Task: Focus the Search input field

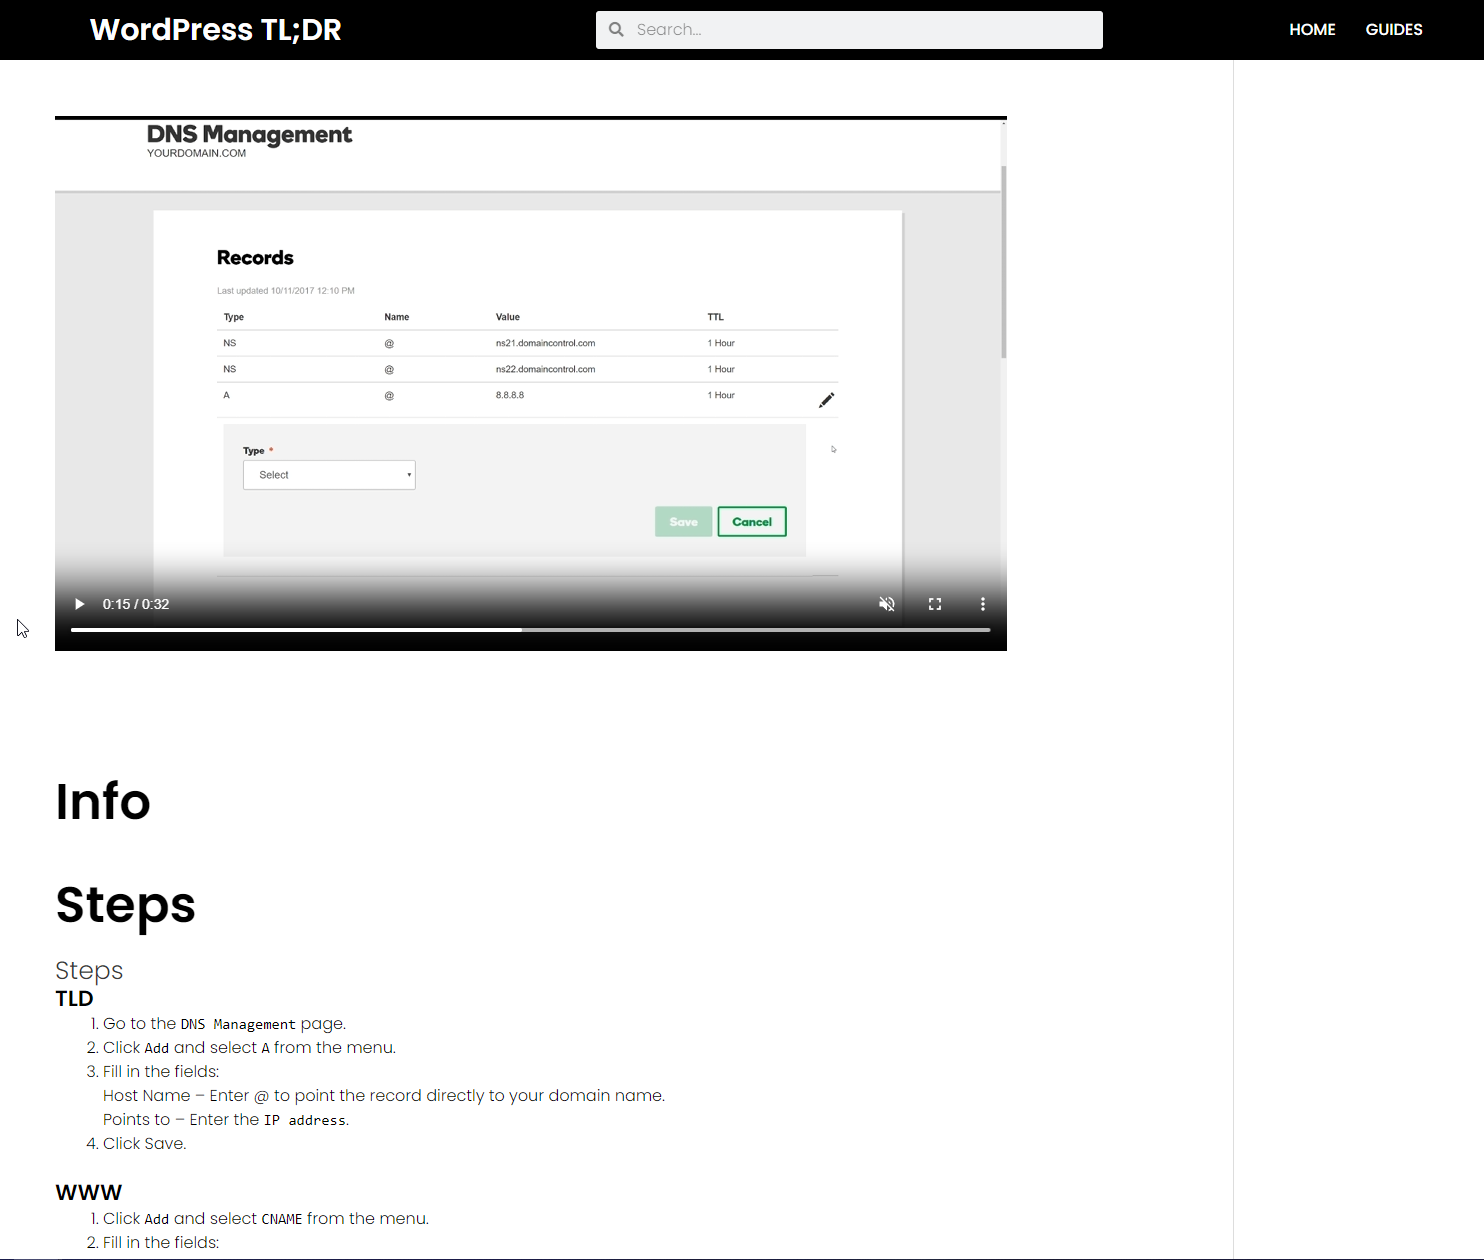Action: coord(849,30)
